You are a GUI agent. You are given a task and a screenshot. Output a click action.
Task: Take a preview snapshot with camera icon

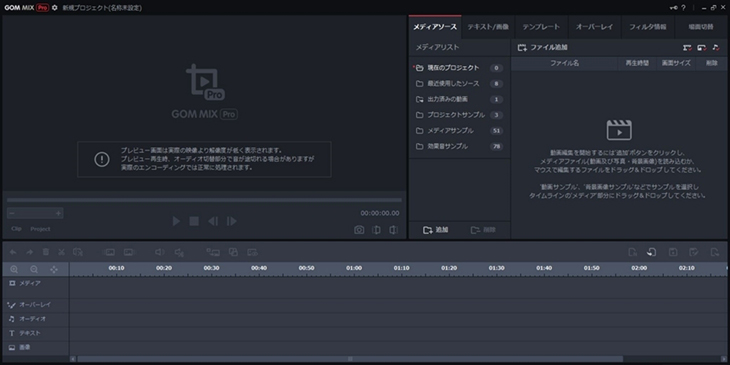pyautogui.click(x=359, y=230)
